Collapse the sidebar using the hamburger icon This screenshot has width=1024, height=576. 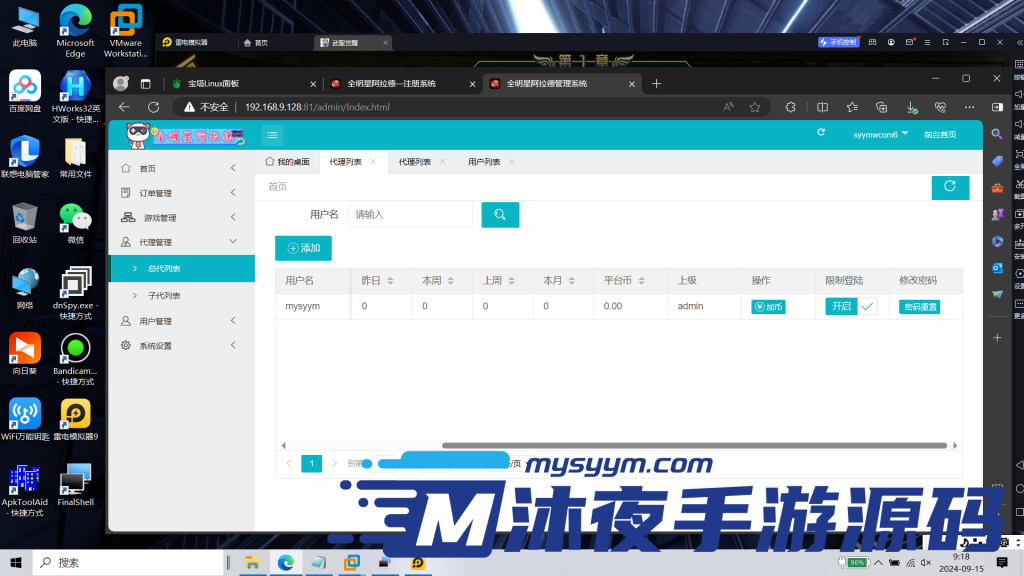tap(272, 135)
